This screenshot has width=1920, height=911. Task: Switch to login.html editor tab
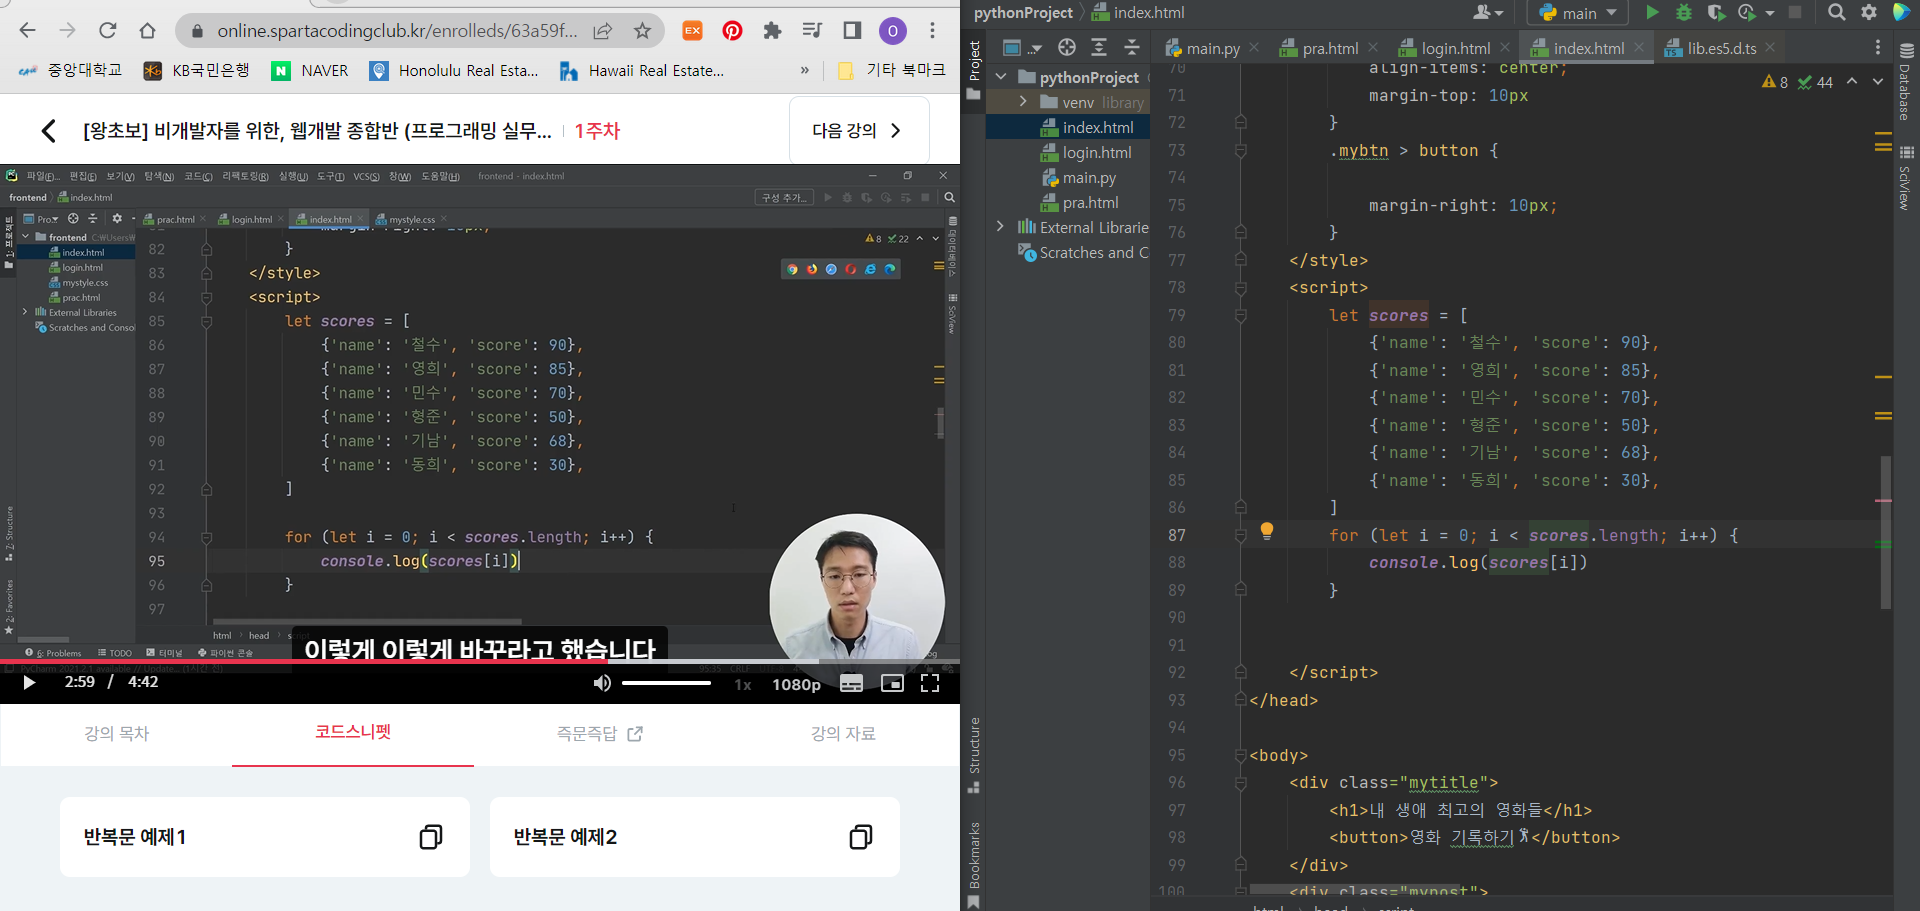[1444, 48]
